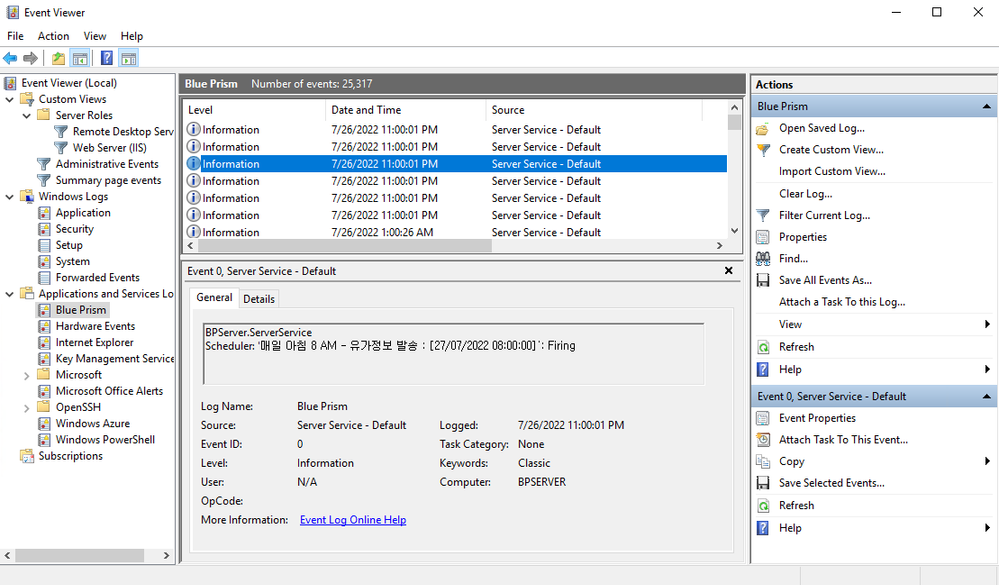The image size is (999, 585).
Task: Click the Event Properties icon
Action: tap(763, 418)
